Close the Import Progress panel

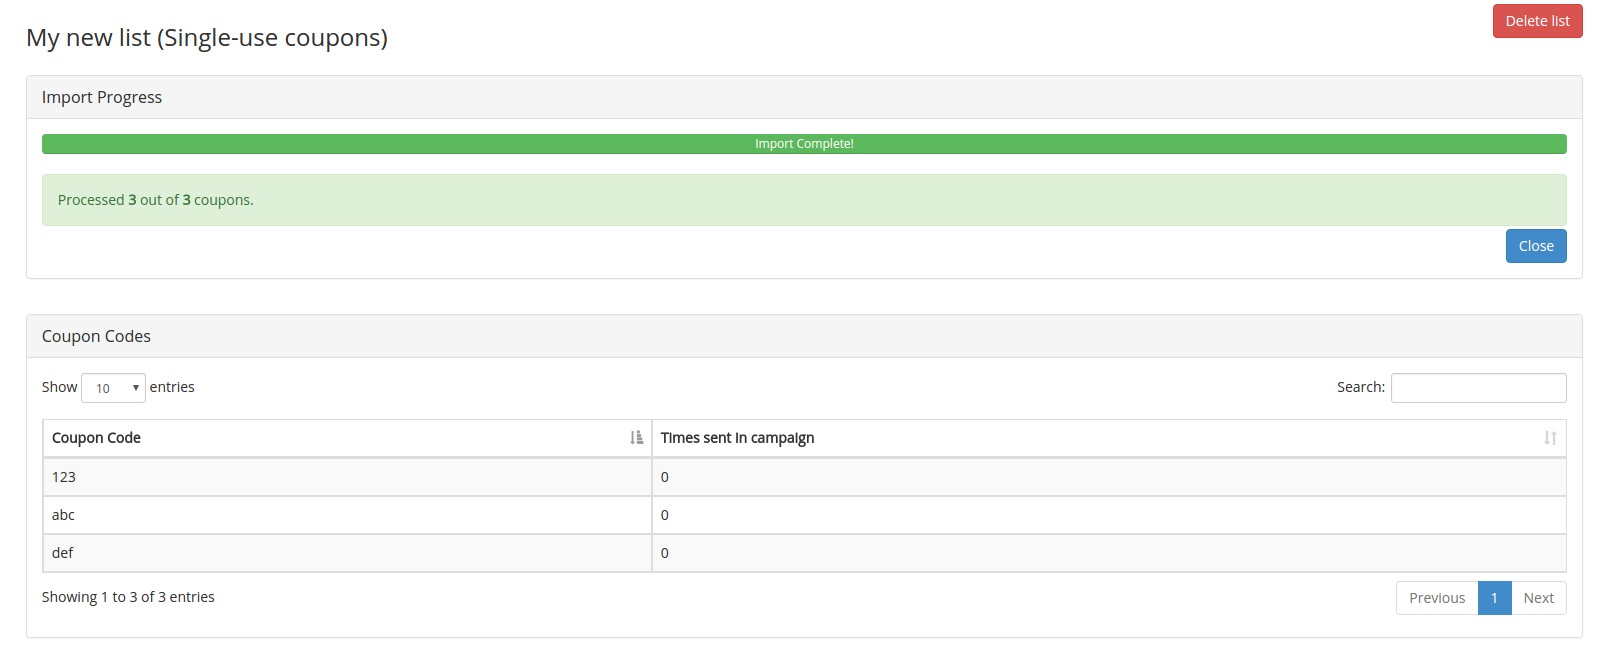[x=1536, y=246]
